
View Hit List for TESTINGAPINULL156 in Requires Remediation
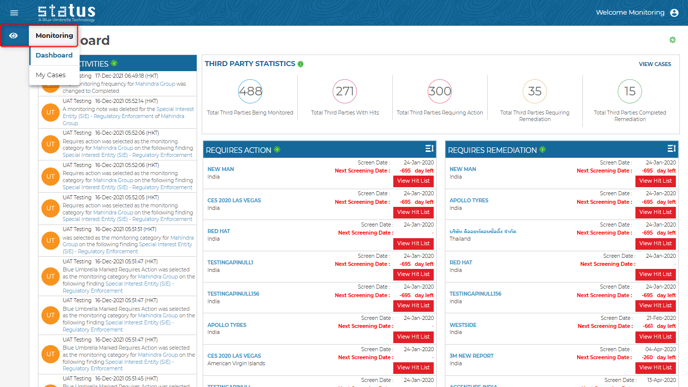(656, 305)
